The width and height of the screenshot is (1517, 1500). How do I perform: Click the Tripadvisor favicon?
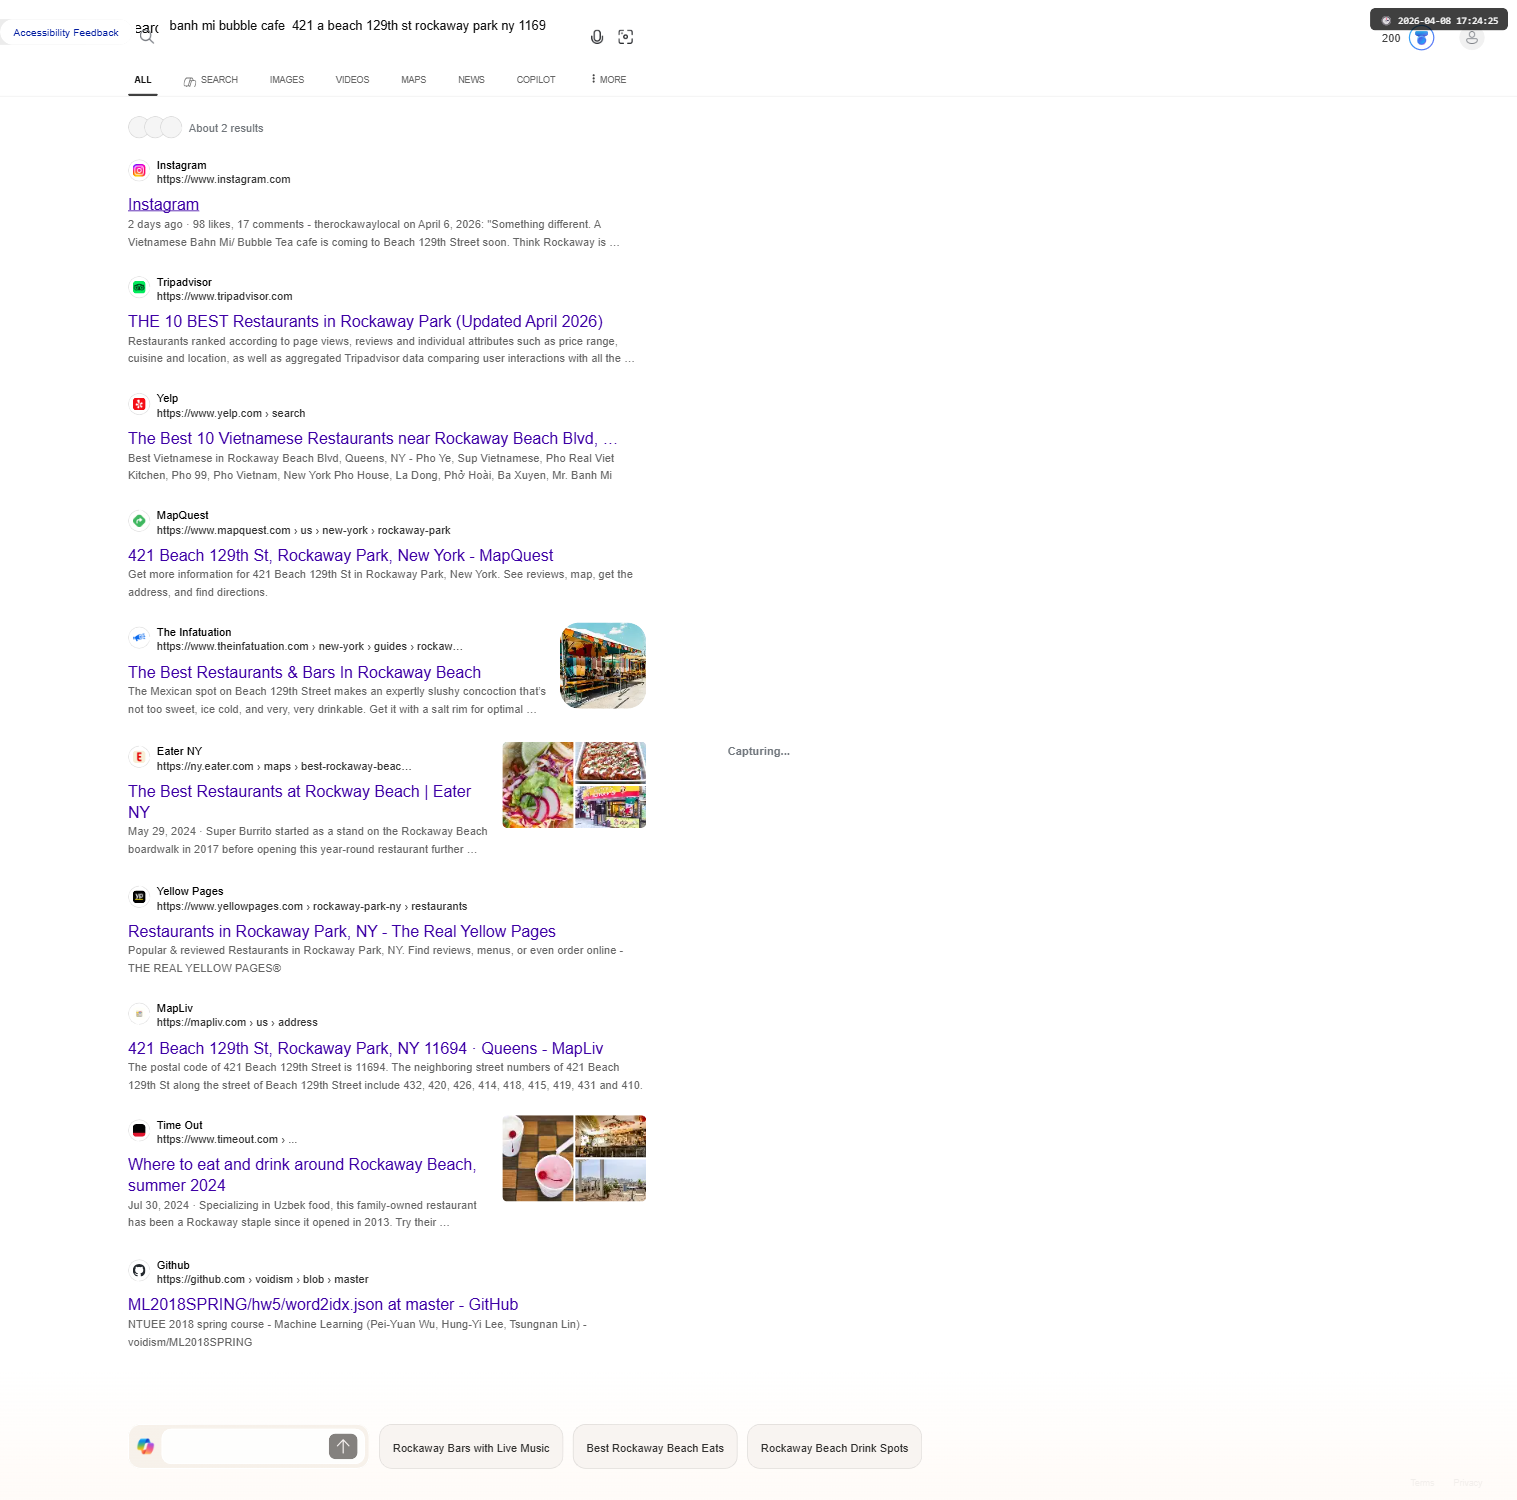(x=139, y=288)
